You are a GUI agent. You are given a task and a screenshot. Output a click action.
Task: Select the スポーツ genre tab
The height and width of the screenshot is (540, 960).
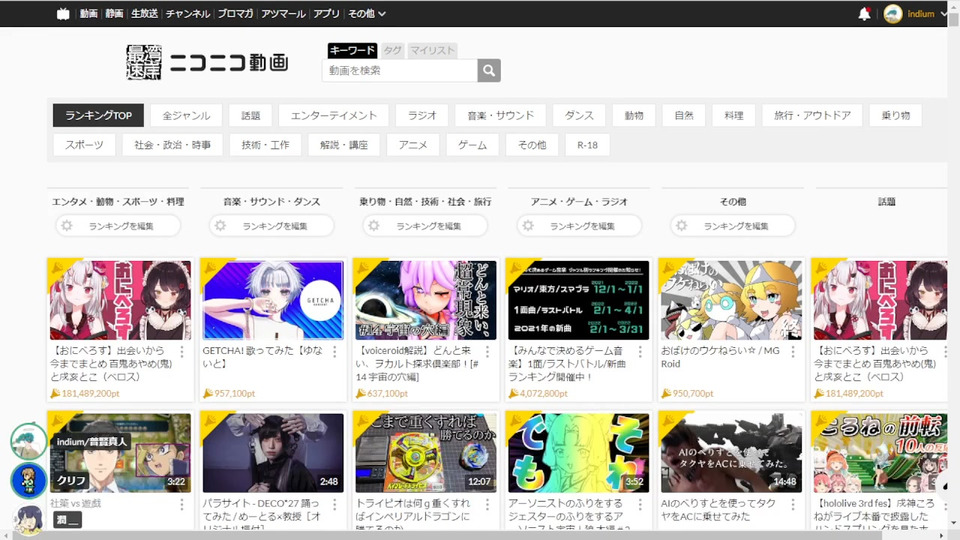(84, 145)
